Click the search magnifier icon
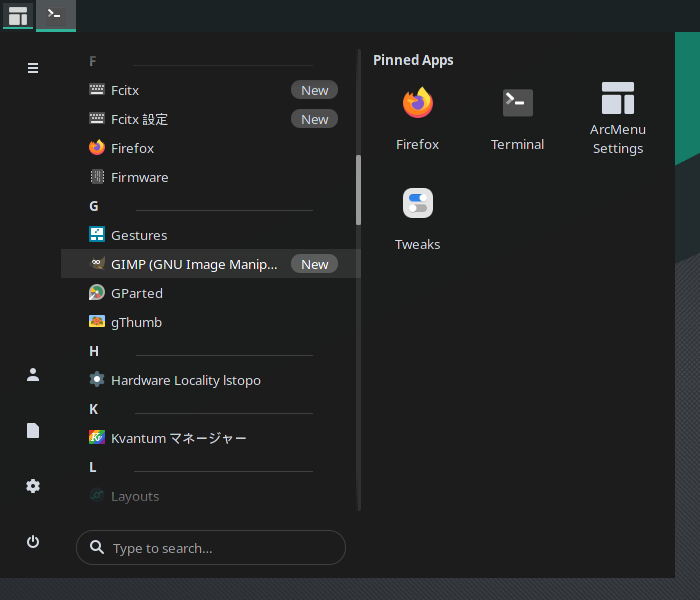The image size is (700, 600). 97,547
